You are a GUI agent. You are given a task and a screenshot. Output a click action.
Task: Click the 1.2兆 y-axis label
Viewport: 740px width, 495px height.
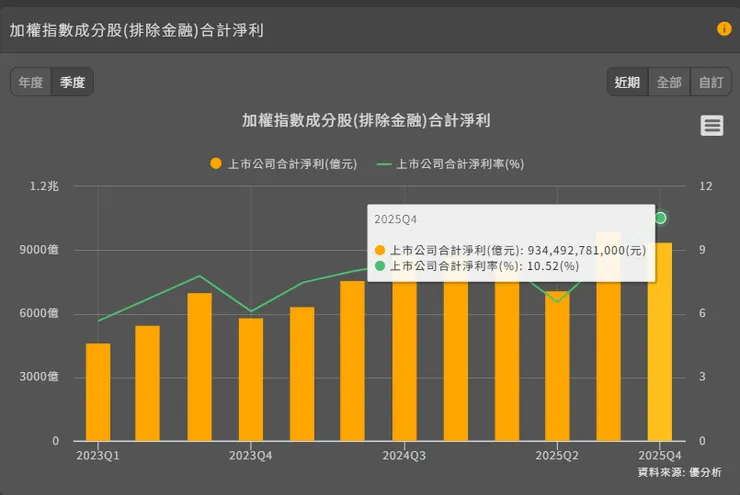[44, 186]
